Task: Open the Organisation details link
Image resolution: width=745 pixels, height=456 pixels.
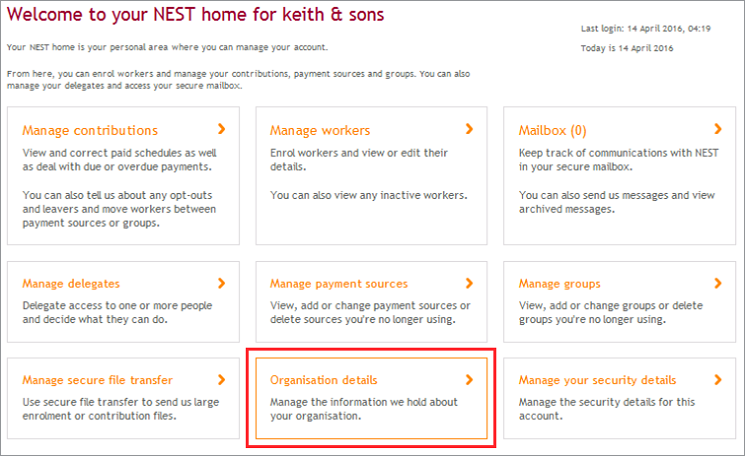Action: [324, 380]
